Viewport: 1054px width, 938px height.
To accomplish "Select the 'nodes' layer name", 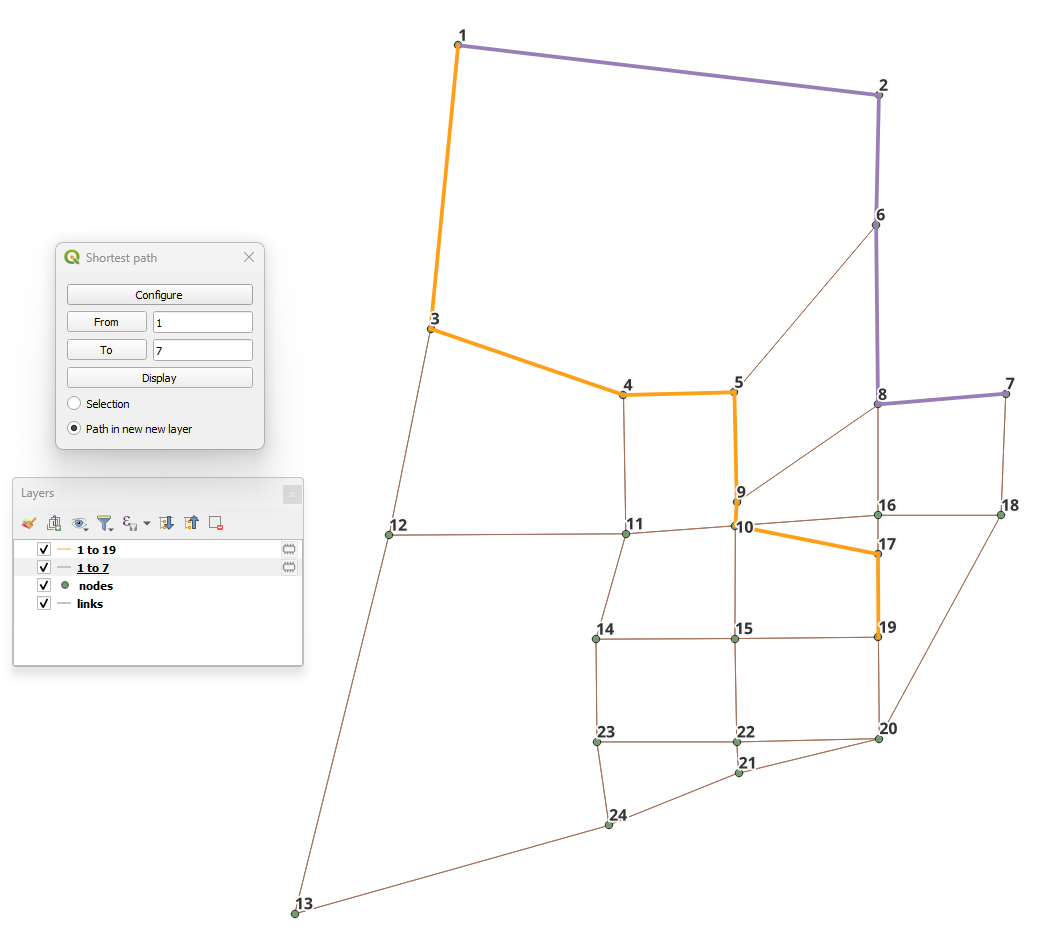I will coord(95,586).
